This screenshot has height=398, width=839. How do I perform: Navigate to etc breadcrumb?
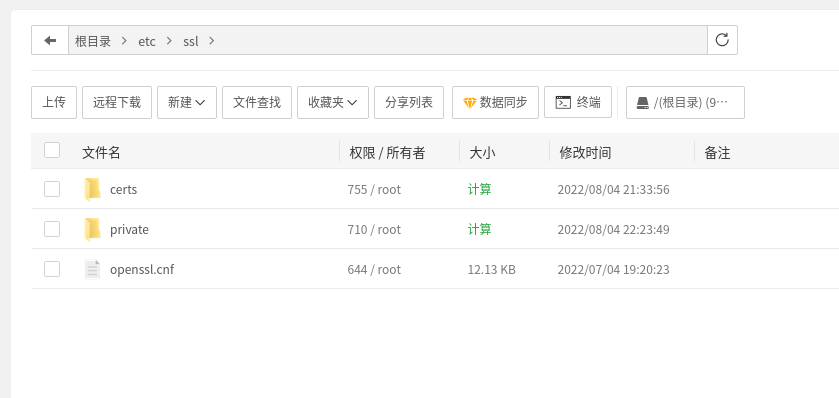click(147, 41)
